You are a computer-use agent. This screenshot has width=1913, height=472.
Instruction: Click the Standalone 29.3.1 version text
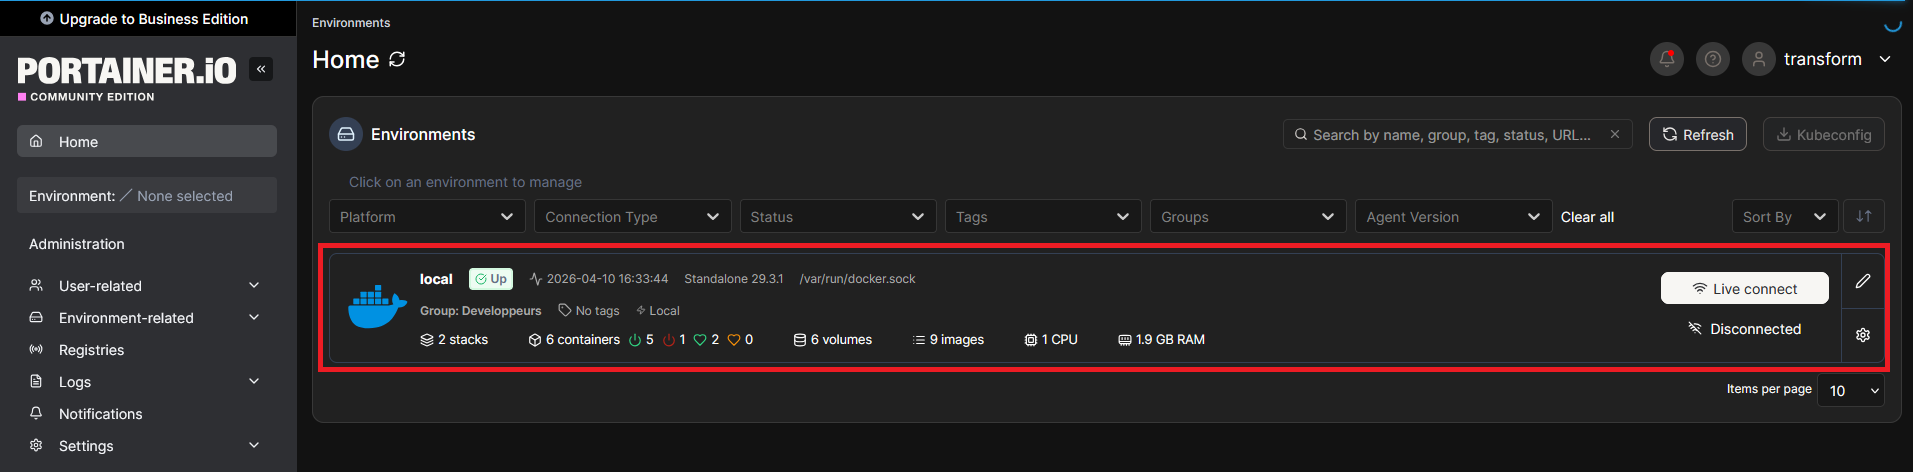coord(734,279)
